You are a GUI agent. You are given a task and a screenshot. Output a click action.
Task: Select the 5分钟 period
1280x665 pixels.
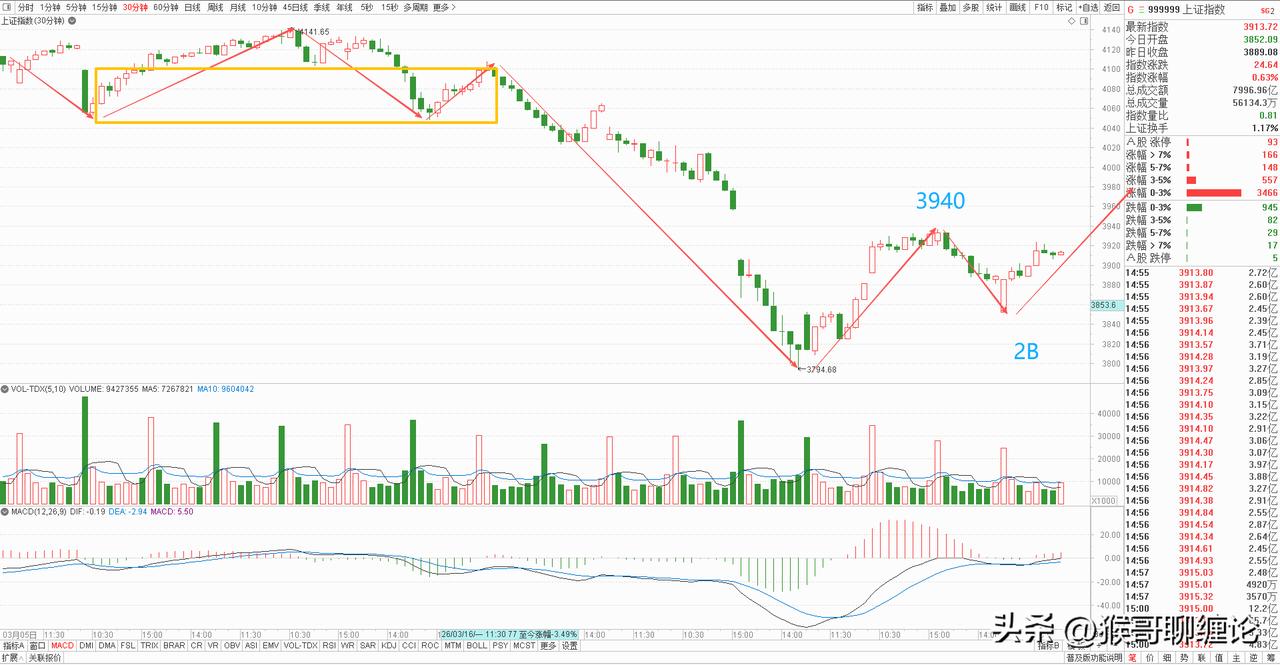76,7
